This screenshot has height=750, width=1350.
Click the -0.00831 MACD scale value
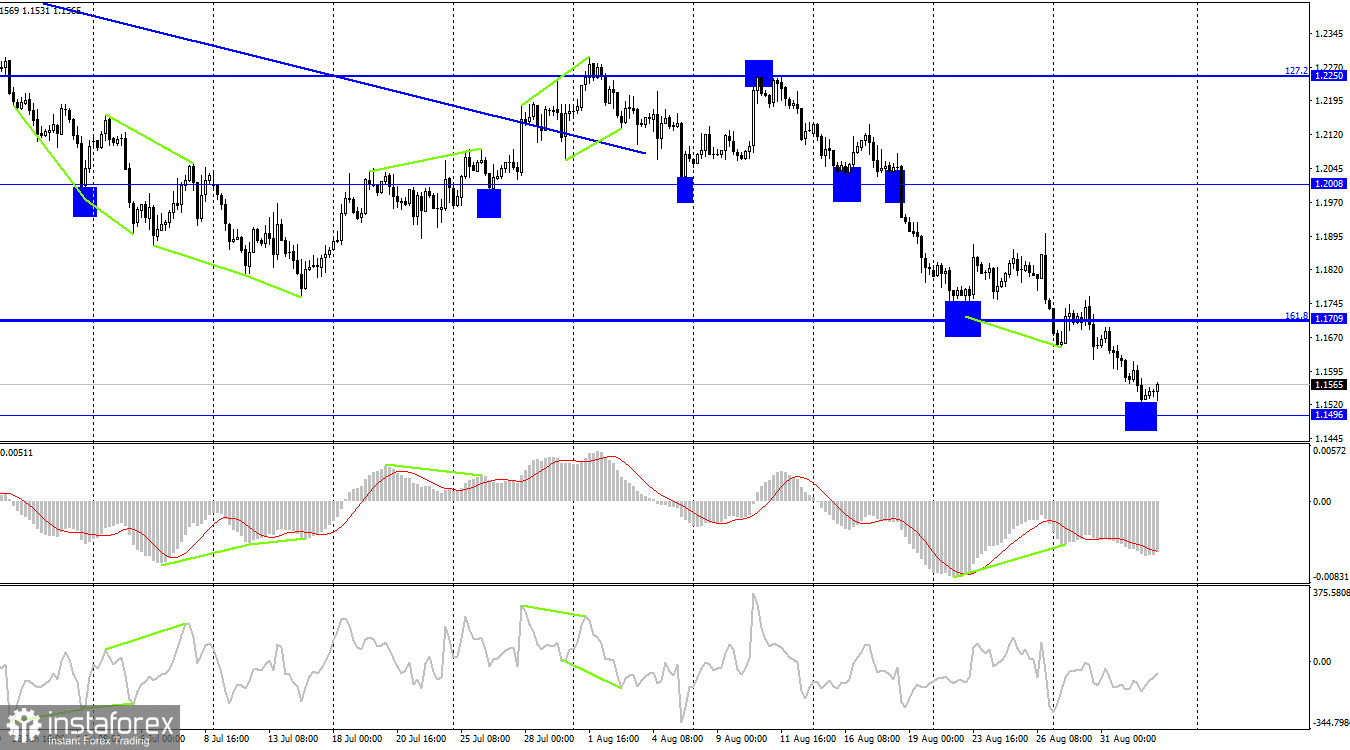click(x=1329, y=576)
